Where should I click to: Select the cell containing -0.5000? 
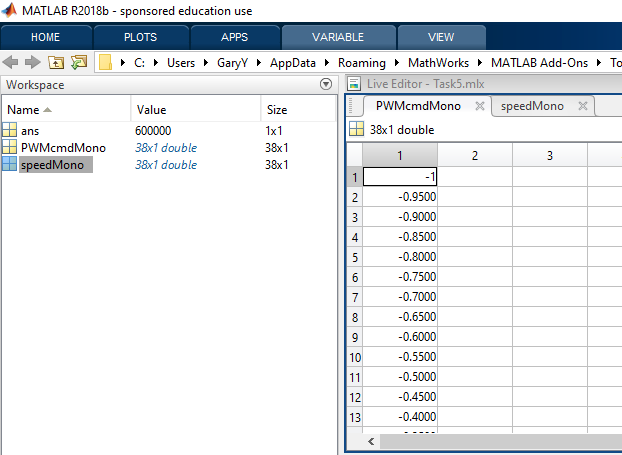[x=400, y=377]
